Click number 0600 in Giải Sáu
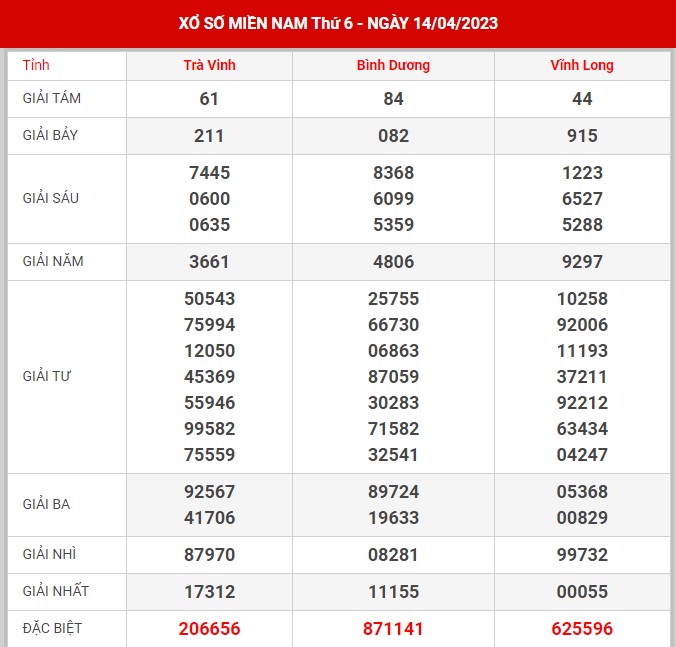 [210, 199]
